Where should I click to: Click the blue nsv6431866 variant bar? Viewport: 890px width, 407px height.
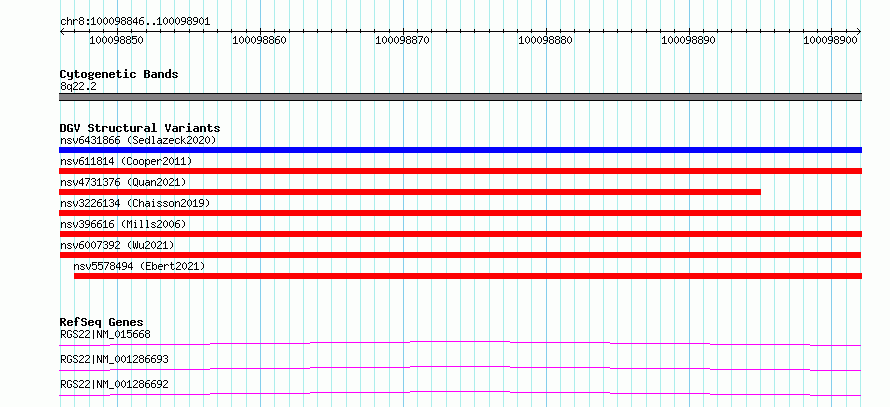(x=460, y=150)
